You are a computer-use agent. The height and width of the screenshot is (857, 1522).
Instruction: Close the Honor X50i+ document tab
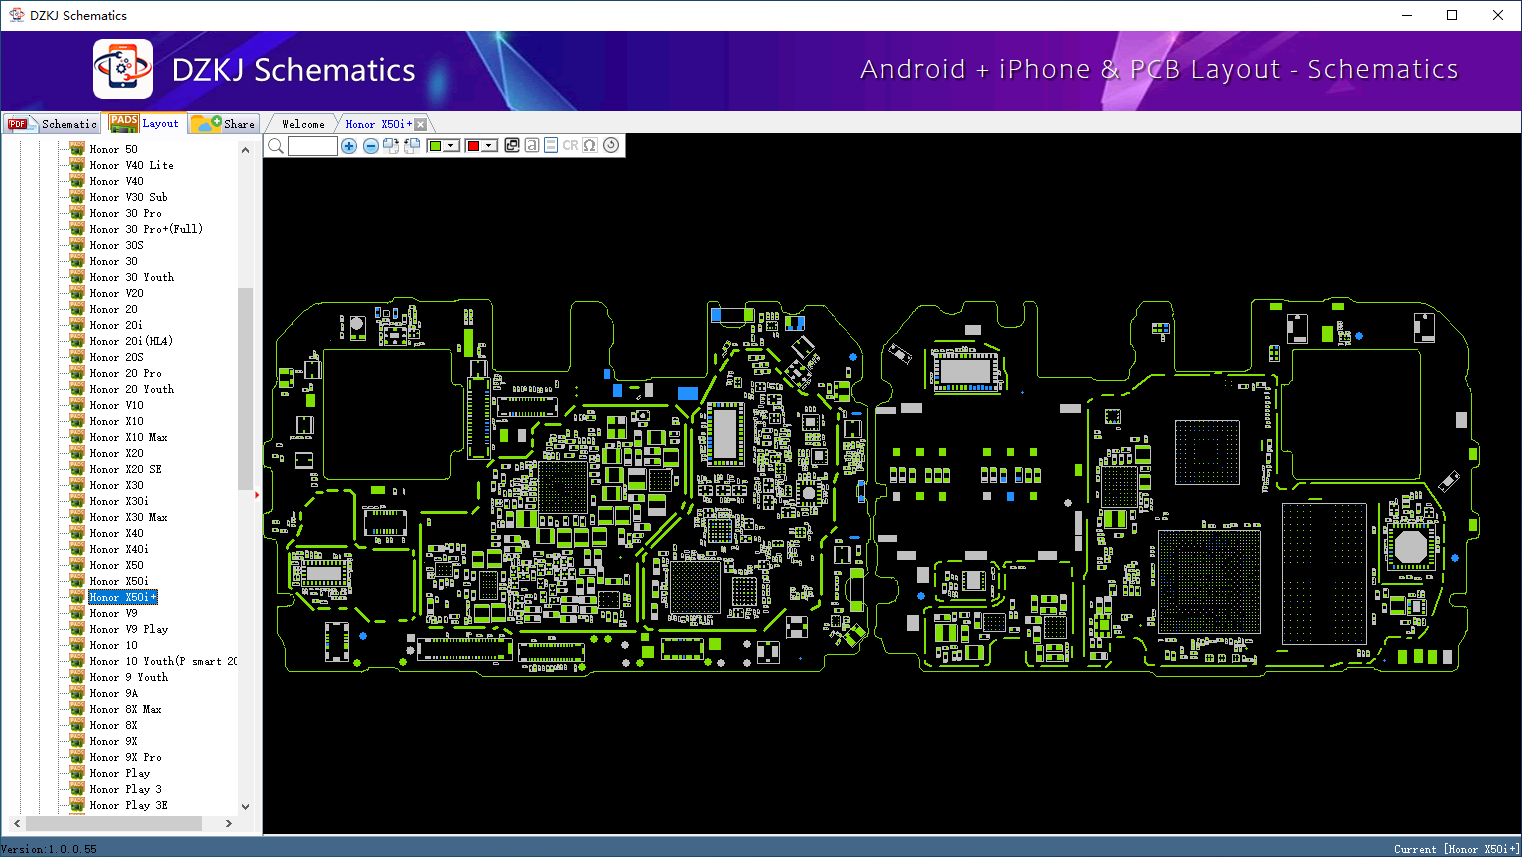click(421, 124)
